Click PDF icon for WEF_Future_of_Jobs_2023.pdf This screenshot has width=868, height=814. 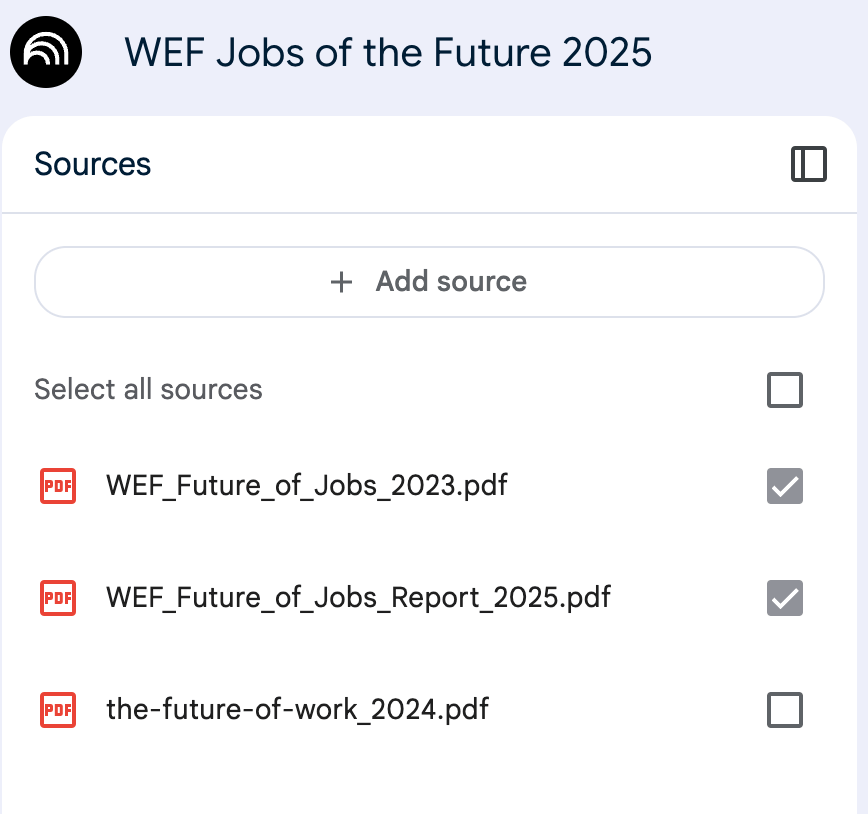pos(58,487)
